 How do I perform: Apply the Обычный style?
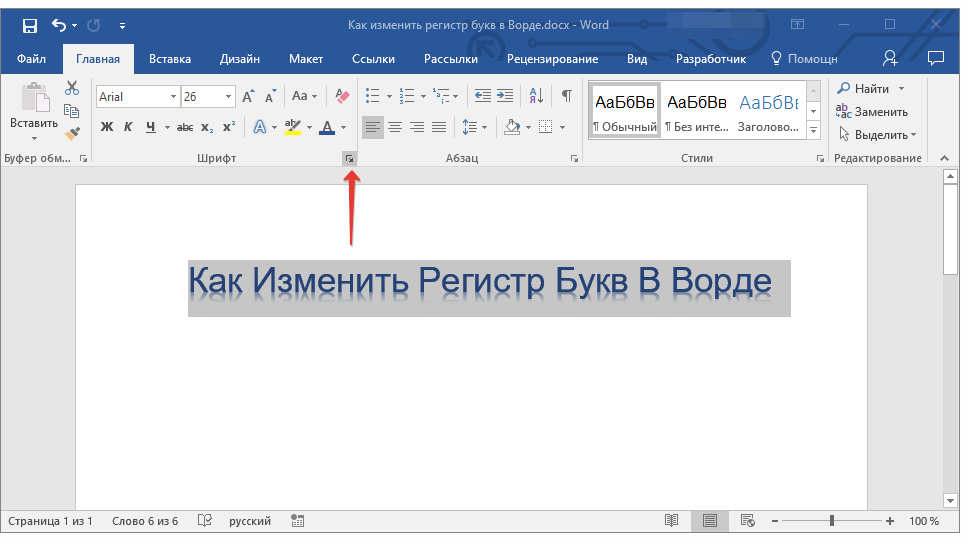point(625,110)
